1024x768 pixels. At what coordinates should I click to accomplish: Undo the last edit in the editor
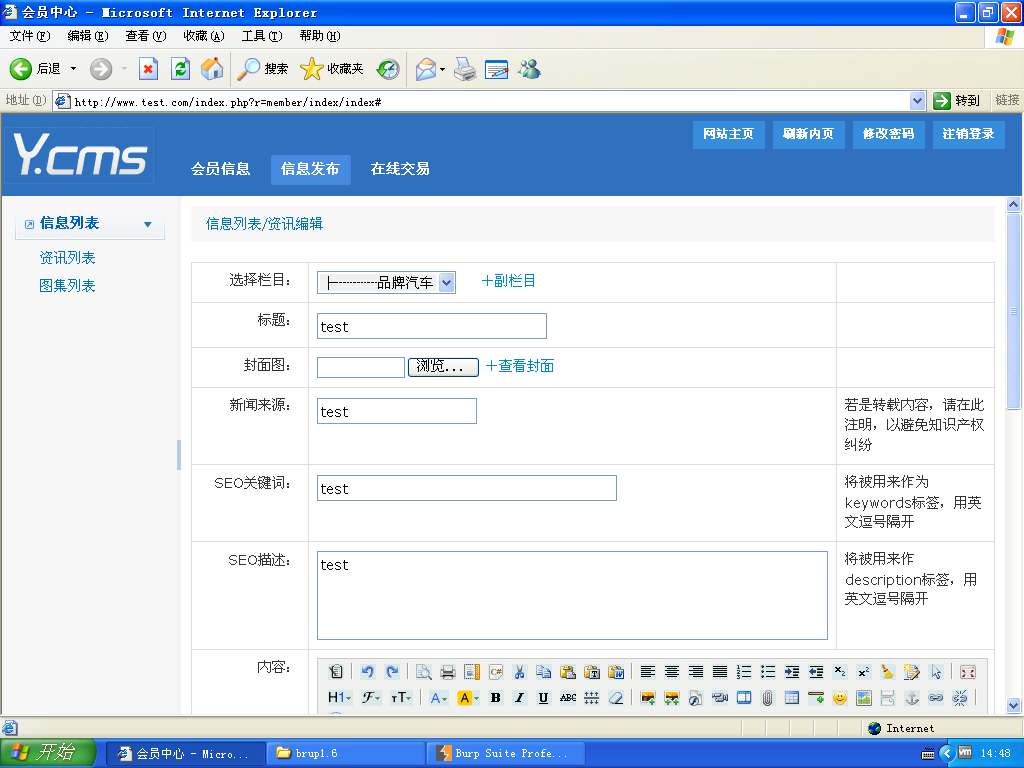coord(368,671)
